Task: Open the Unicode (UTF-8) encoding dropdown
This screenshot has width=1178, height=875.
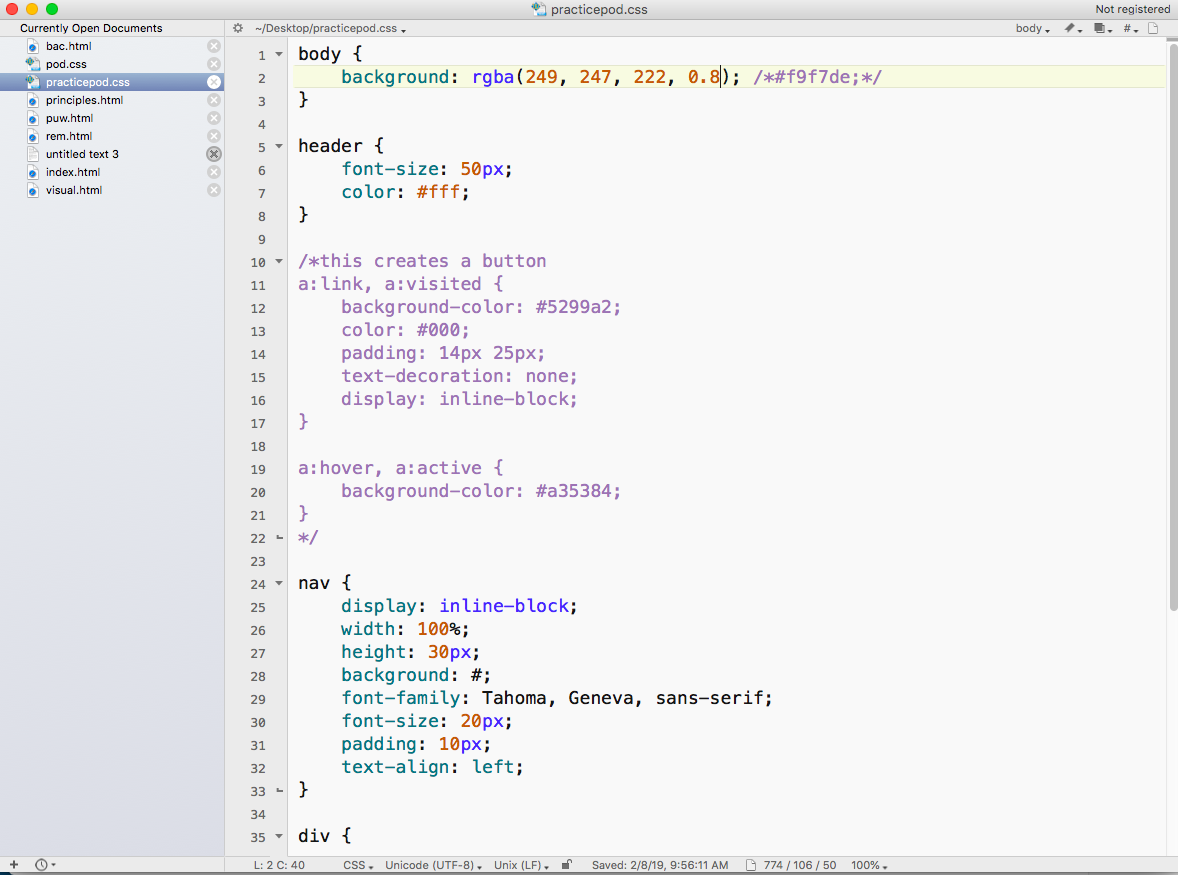Action: (x=433, y=865)
